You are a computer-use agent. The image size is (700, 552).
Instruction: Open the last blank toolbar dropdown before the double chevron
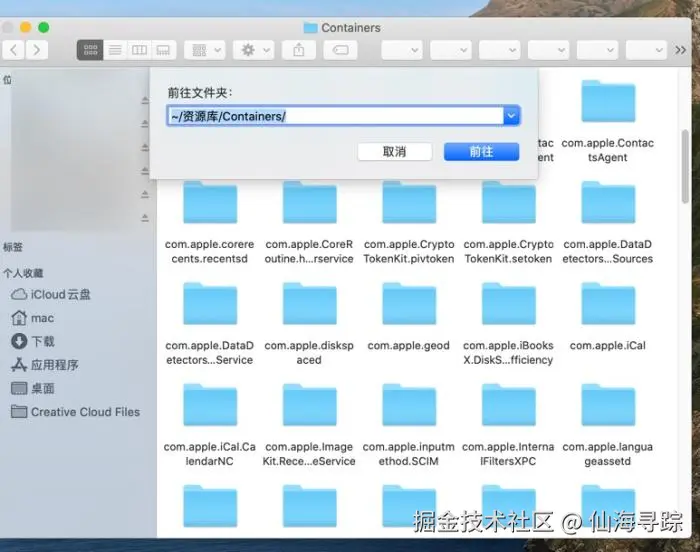(x=646, y=50)
